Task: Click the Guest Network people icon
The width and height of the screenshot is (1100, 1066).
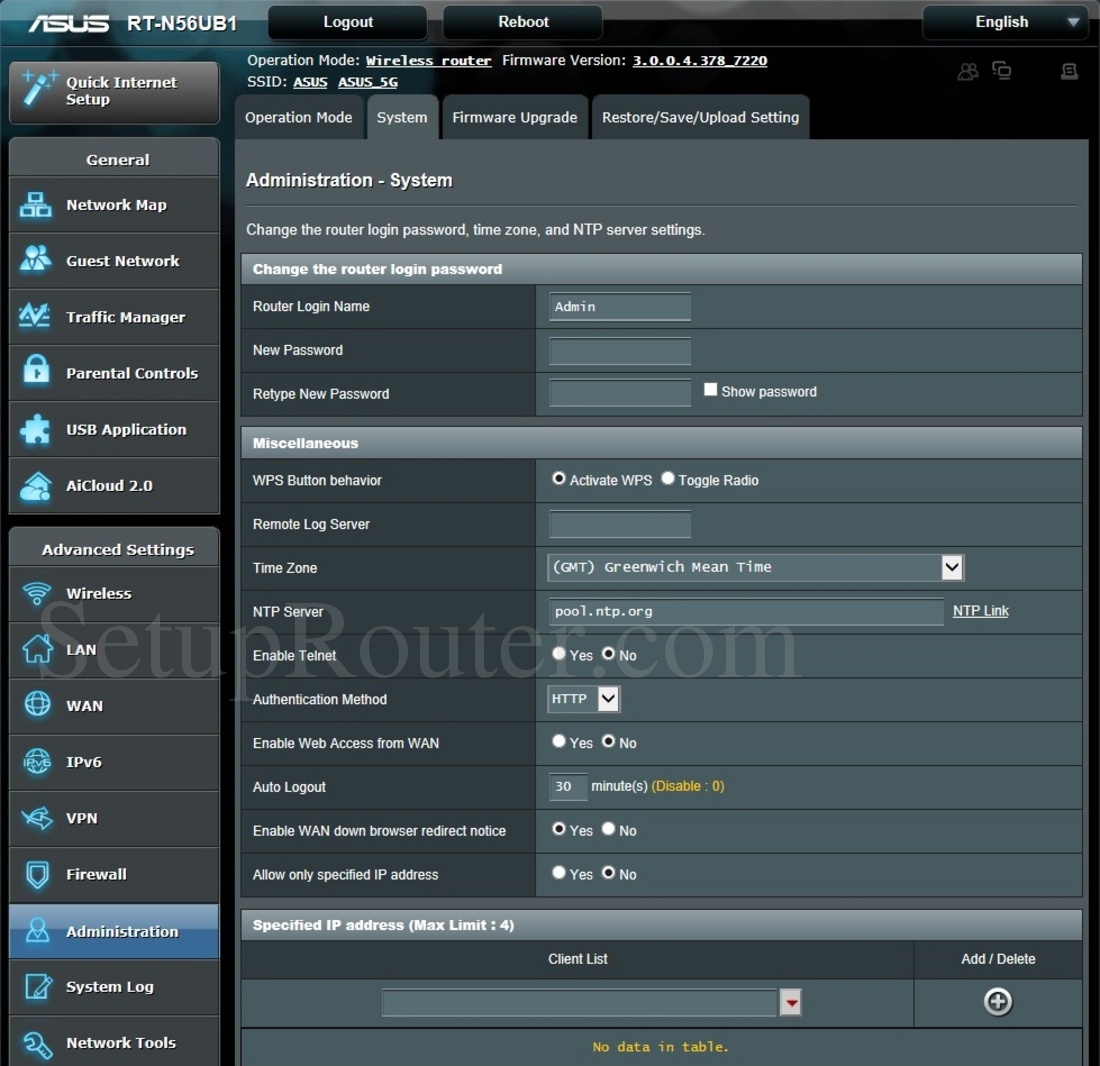Action: pos(36,260)
